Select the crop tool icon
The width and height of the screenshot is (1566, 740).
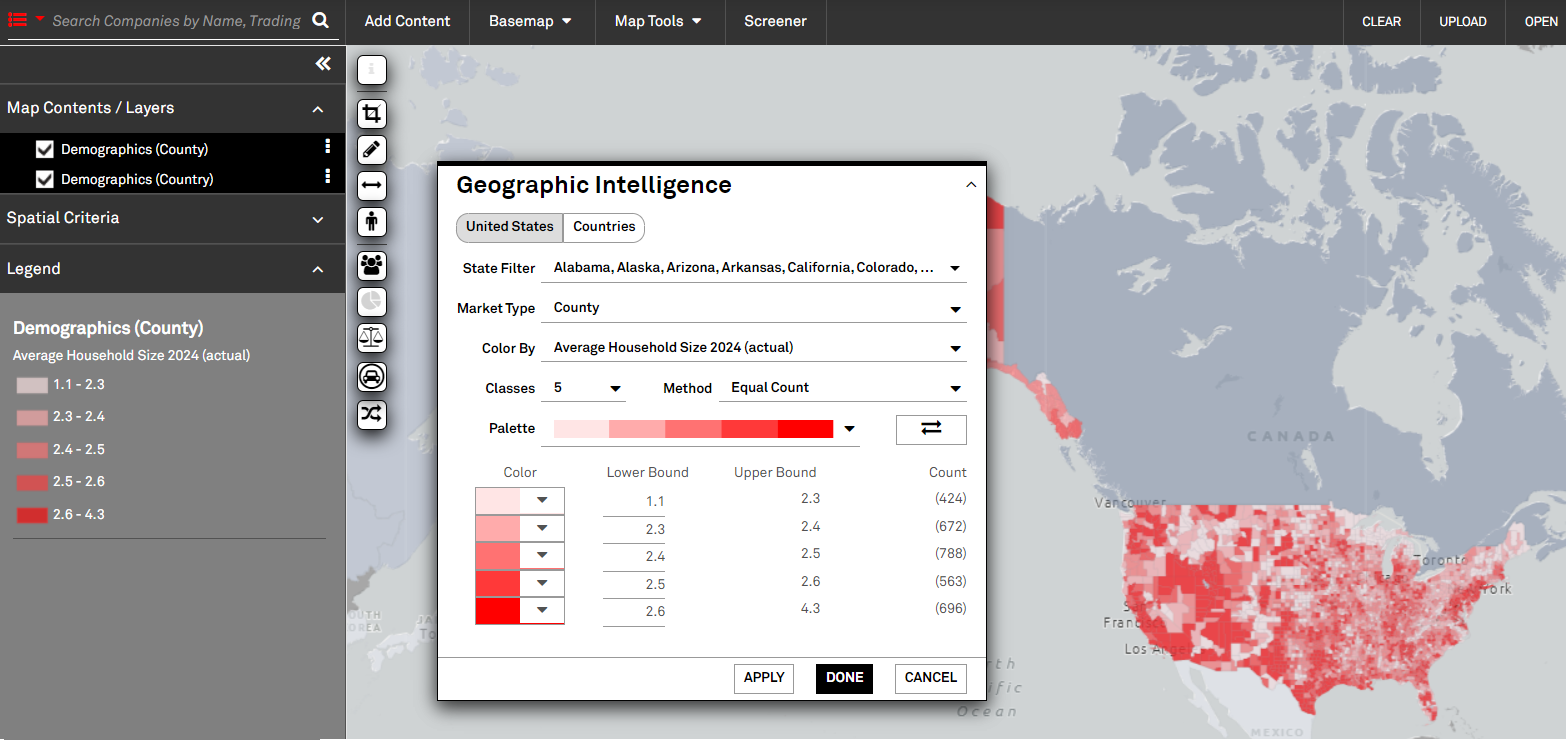372,113
